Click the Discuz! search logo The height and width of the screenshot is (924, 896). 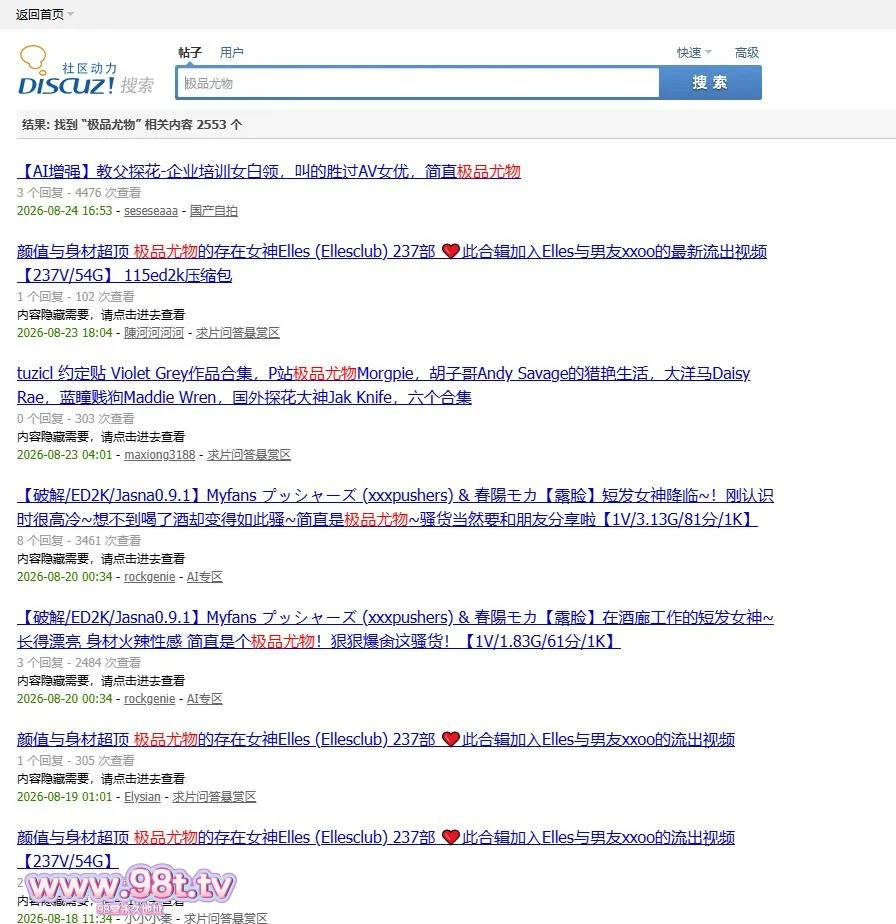(86, 71)
